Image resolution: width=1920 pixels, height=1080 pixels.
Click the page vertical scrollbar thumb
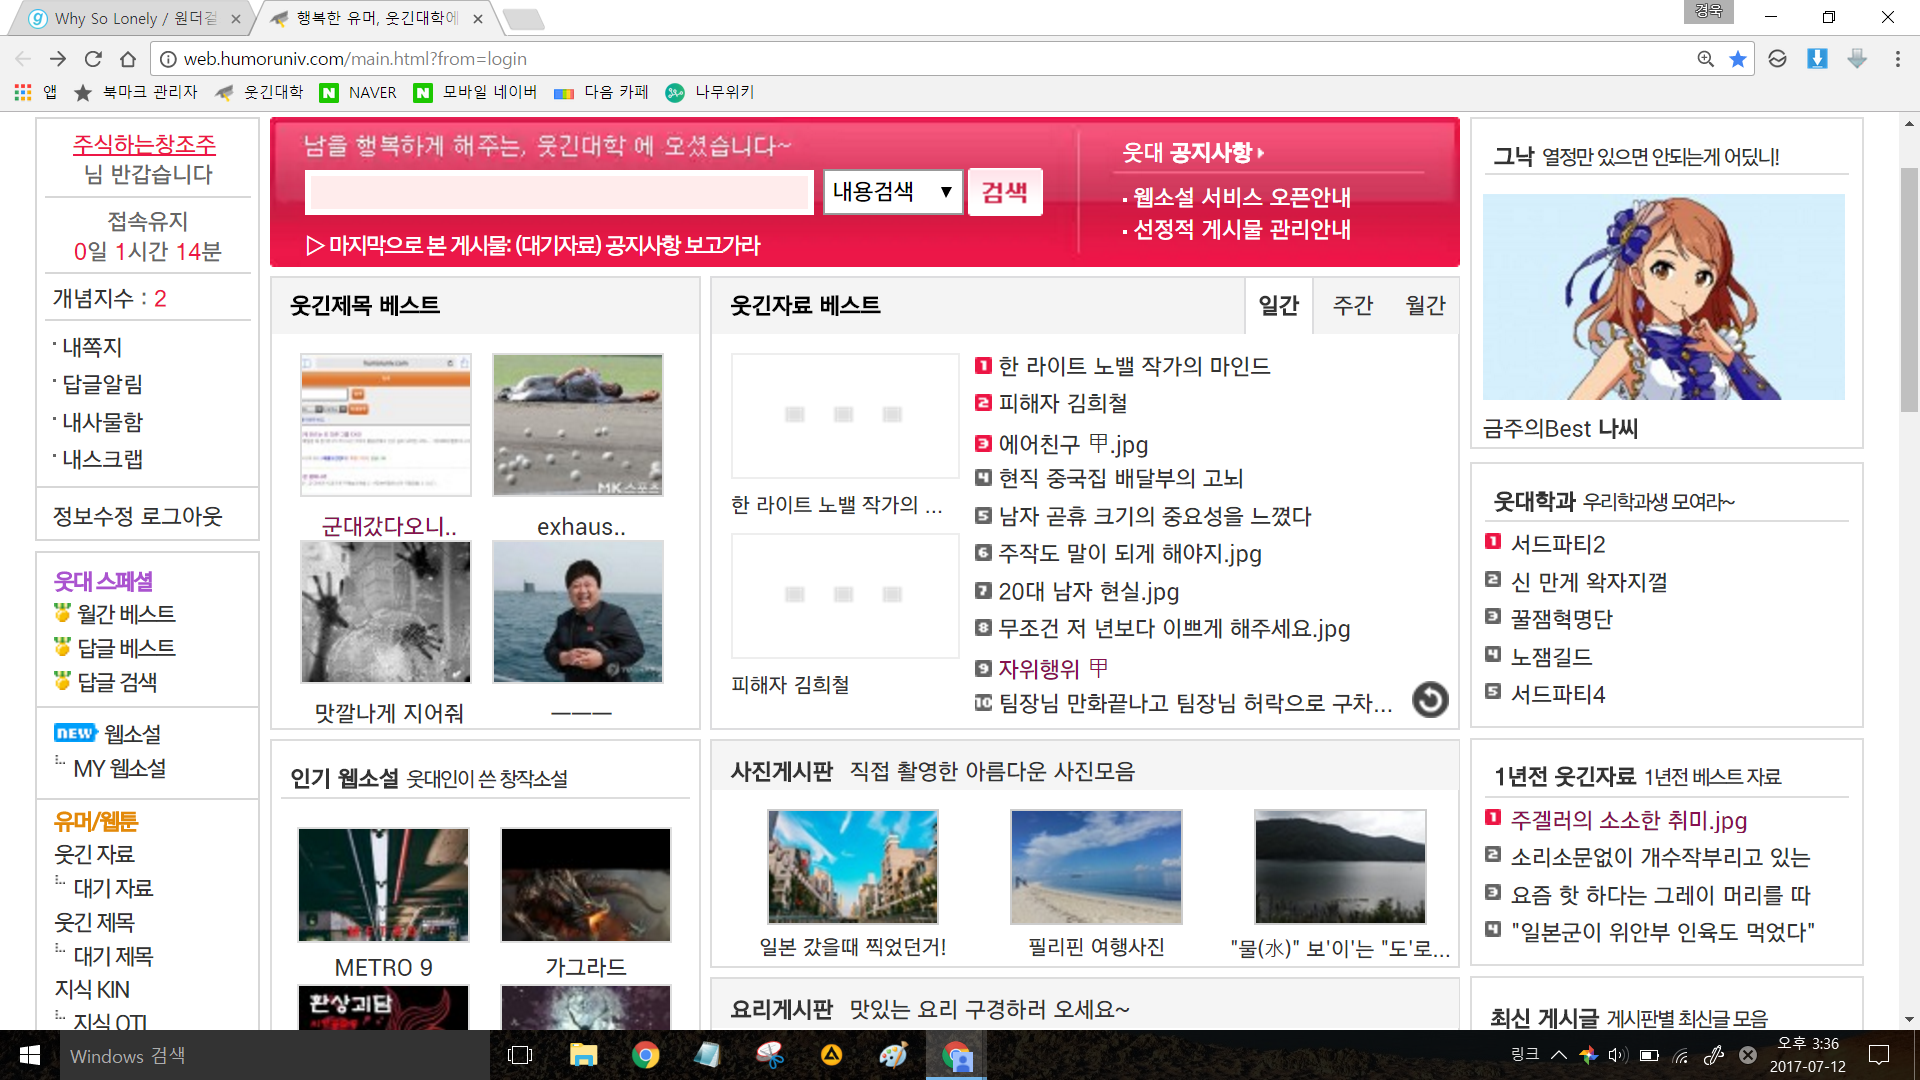point(1908,290)
